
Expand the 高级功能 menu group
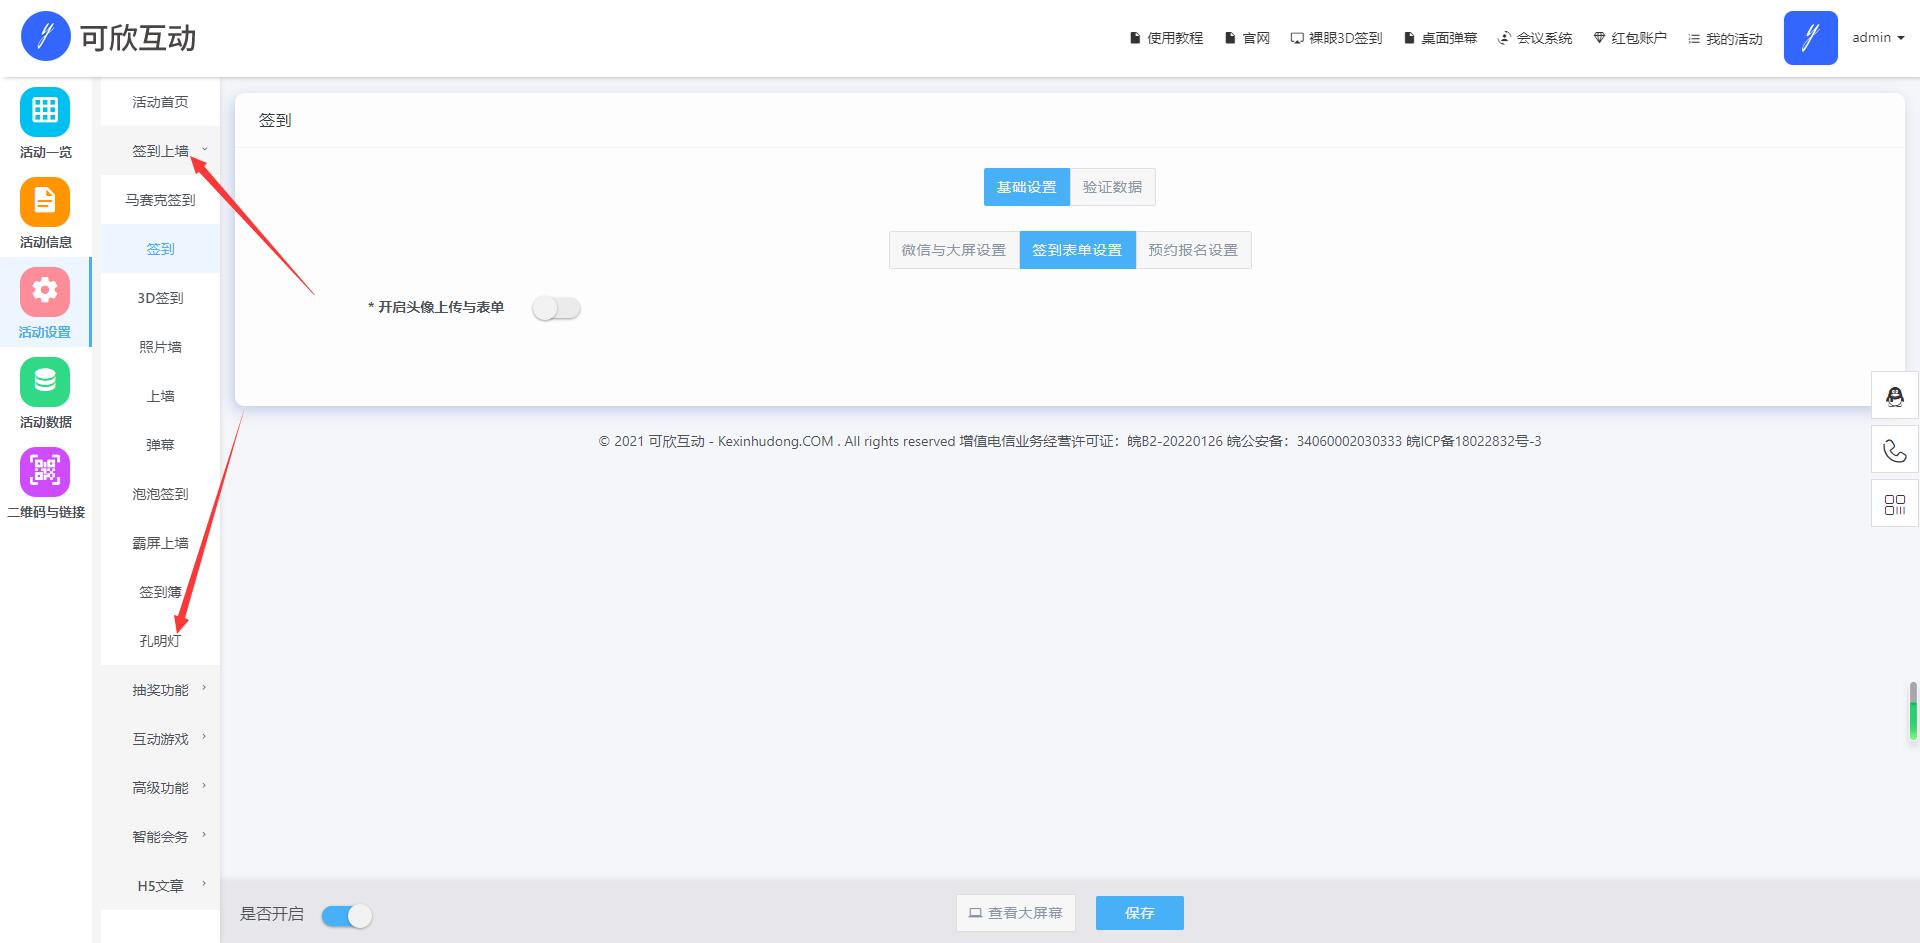[160, 788]
